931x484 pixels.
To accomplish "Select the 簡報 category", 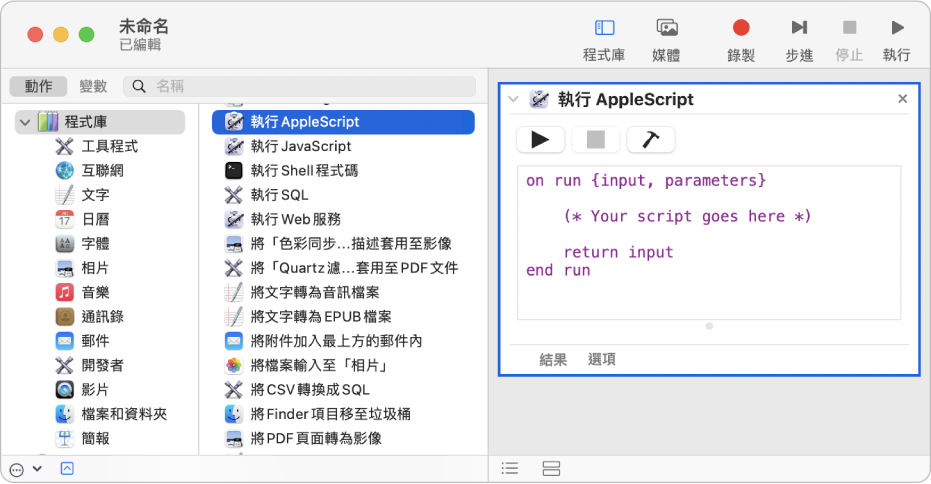I will tap(83, 438).
